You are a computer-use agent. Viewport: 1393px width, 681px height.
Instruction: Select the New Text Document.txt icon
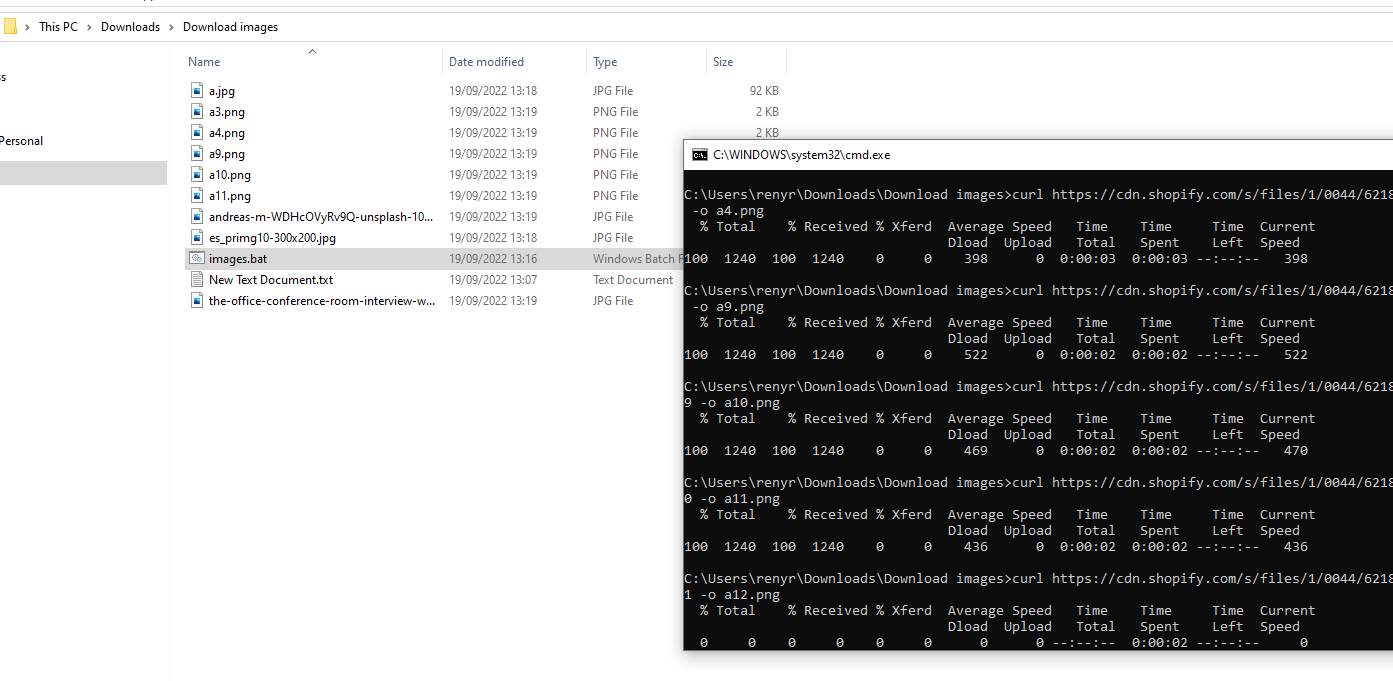(x=197, y=280)
